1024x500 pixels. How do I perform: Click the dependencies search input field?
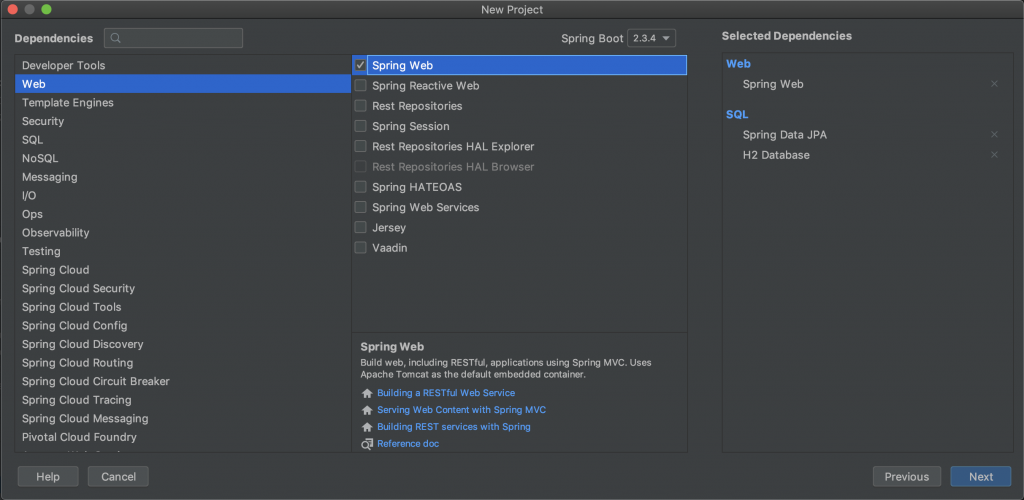tap(180, 39)
